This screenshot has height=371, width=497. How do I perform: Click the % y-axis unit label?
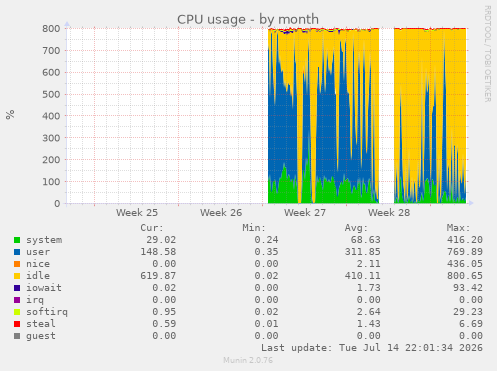(10, 114)
